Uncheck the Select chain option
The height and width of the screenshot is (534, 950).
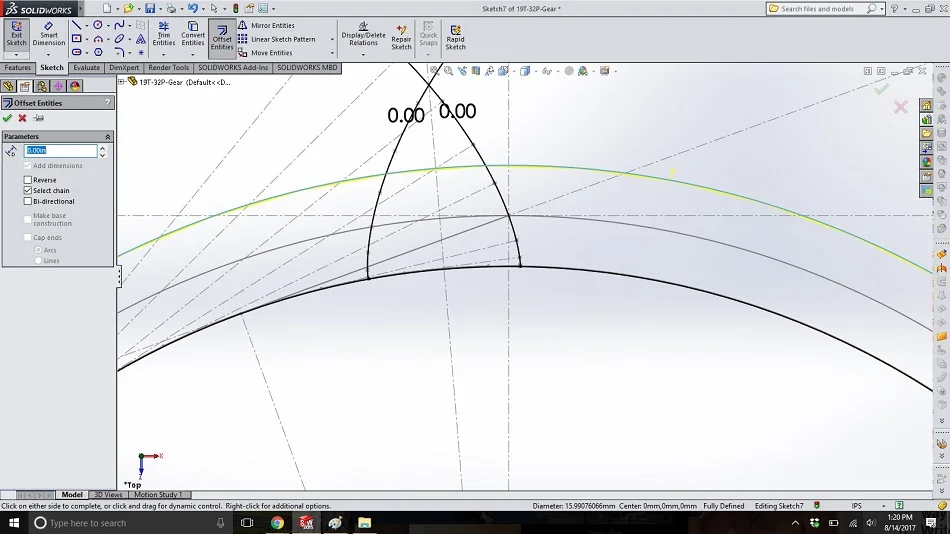click(28, 190)
